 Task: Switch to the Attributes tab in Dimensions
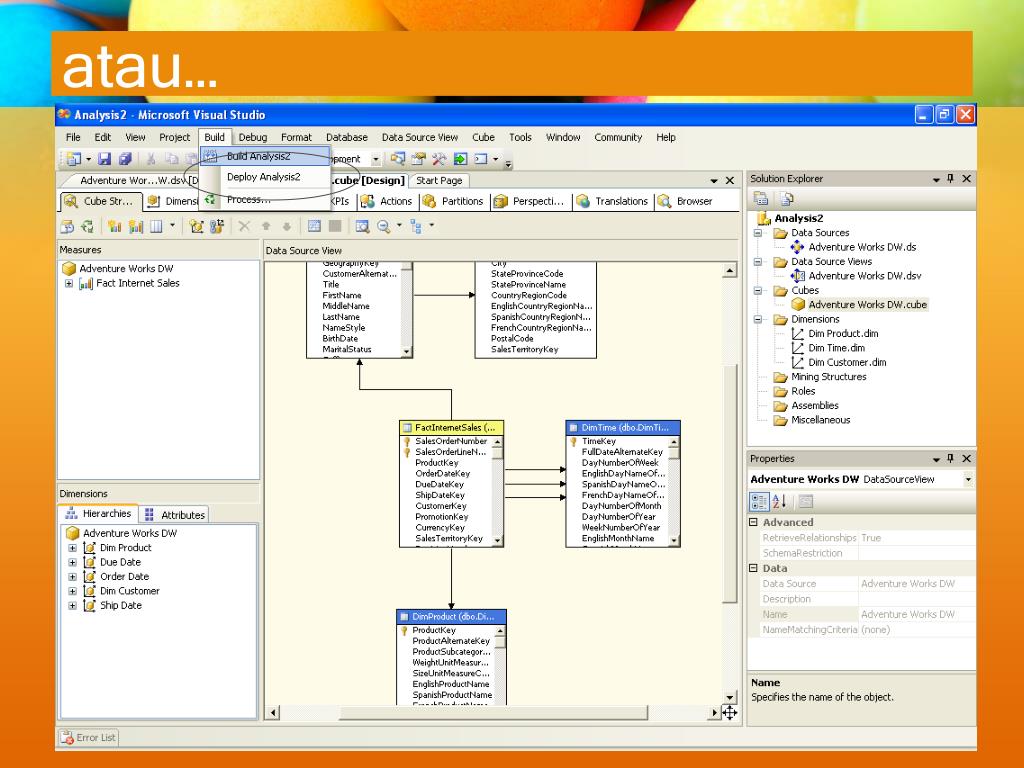[174, 515]
